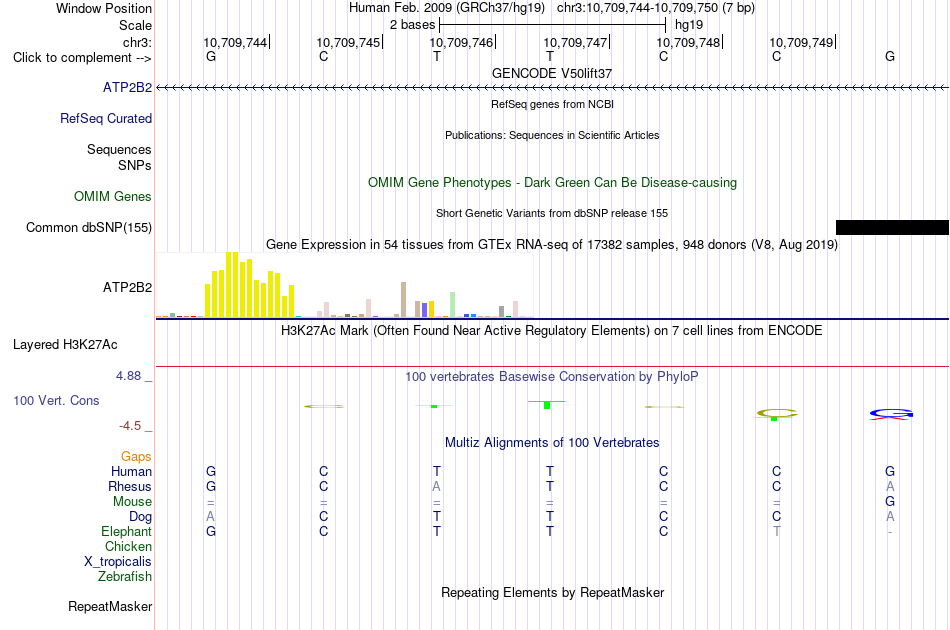Click the Gaps row label
This screenshot has height=630, width=950.
point(136,456)
